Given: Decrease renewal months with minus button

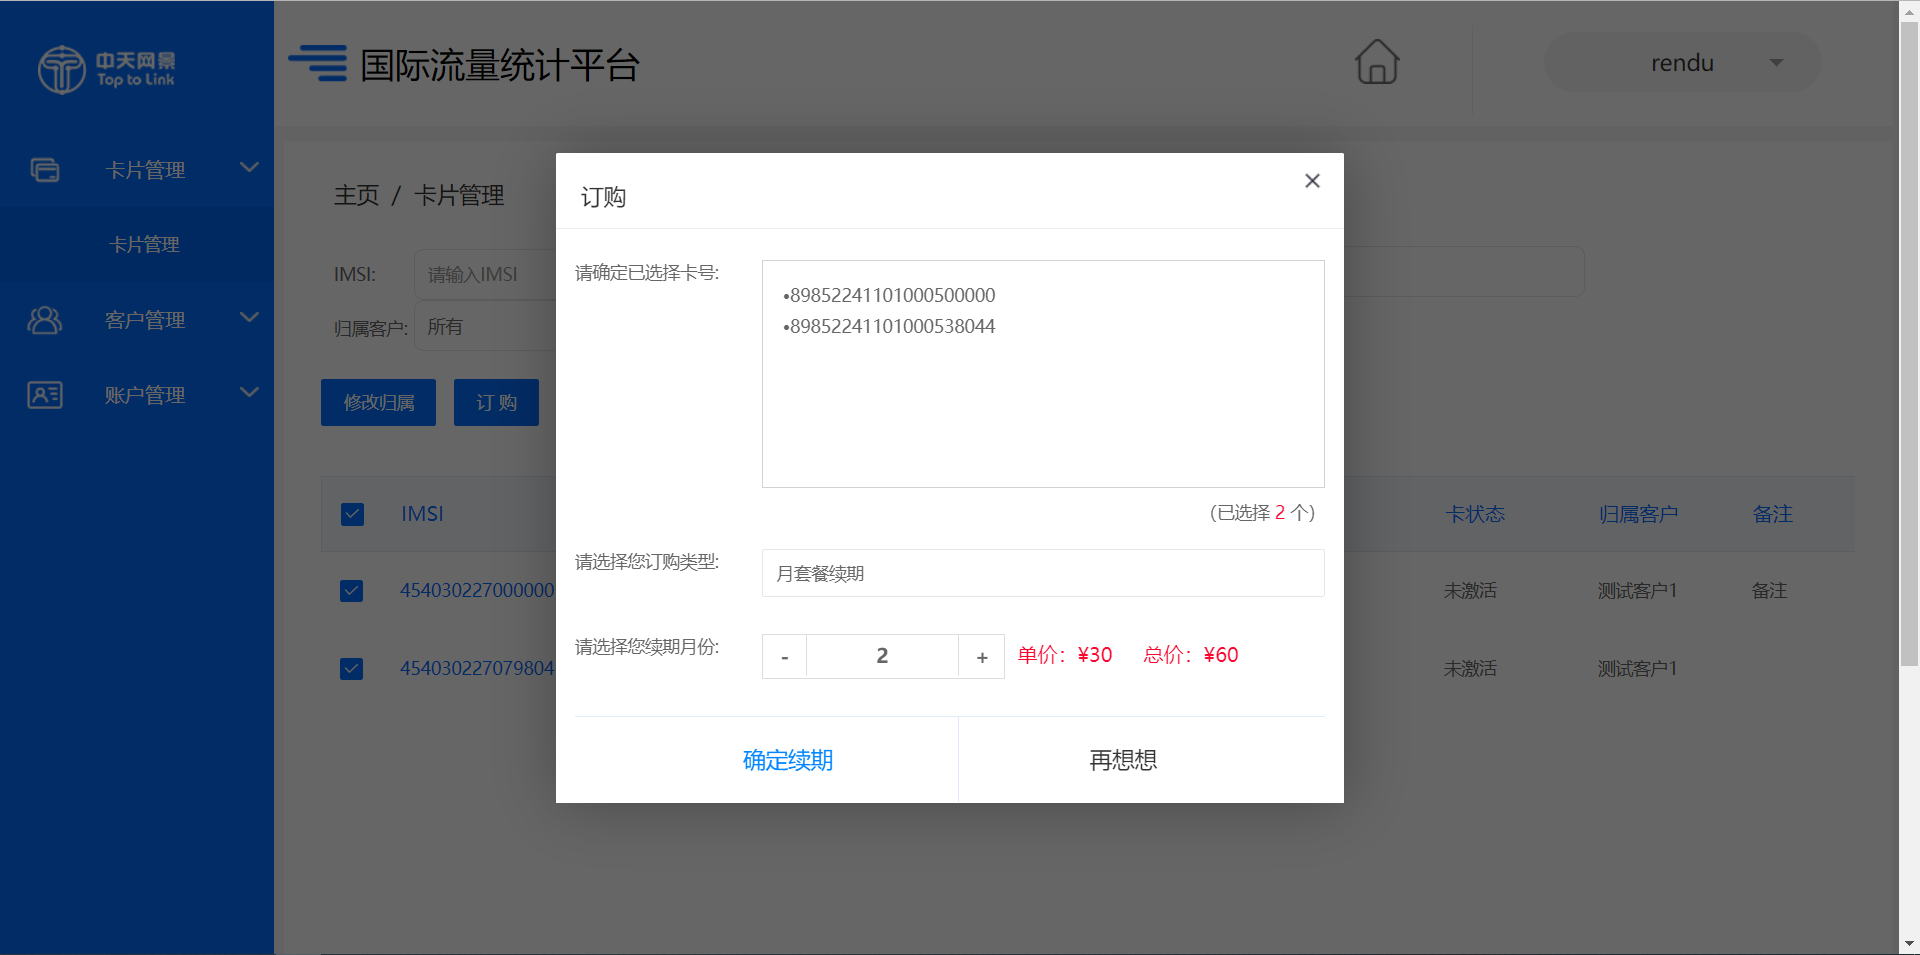Looking at the screenshot, I should click(x=785, y=657).
